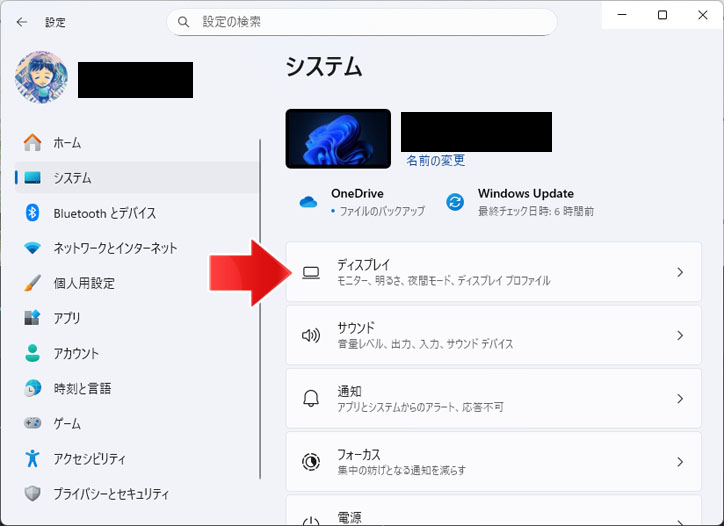
Task: Click the アカウント person icon
Action: coord(33,353)
